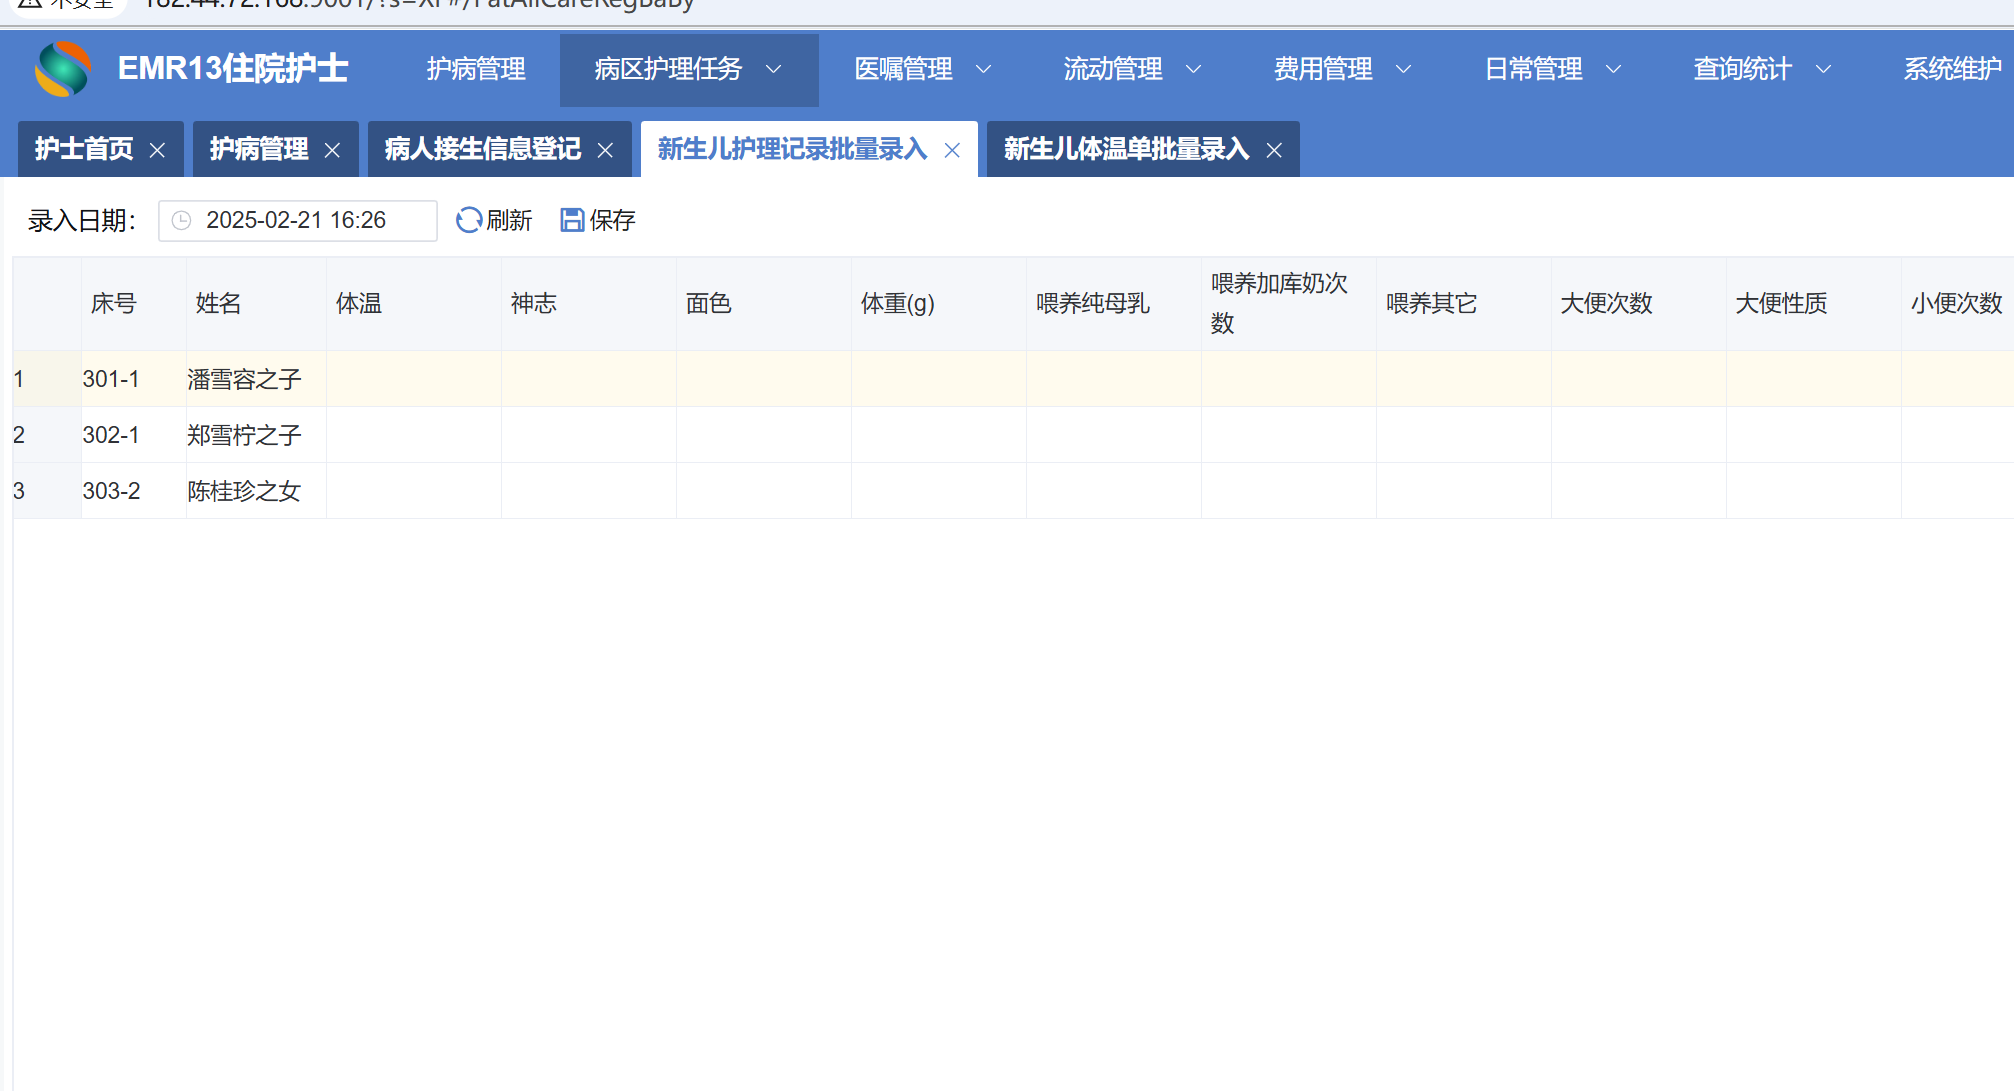Click the EMR13 application logo icon
Viewport: 2014px width, 1091px height.
[x=62, y=69]
